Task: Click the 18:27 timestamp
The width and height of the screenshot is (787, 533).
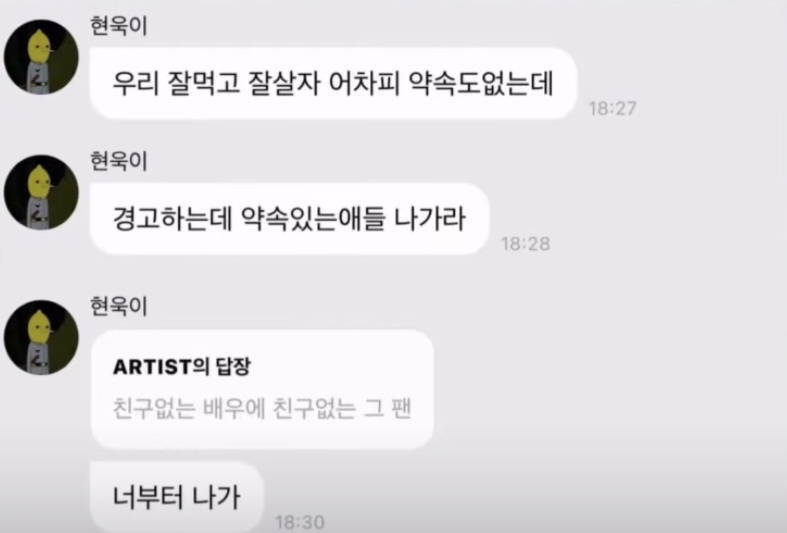Action: coord(612,108)
